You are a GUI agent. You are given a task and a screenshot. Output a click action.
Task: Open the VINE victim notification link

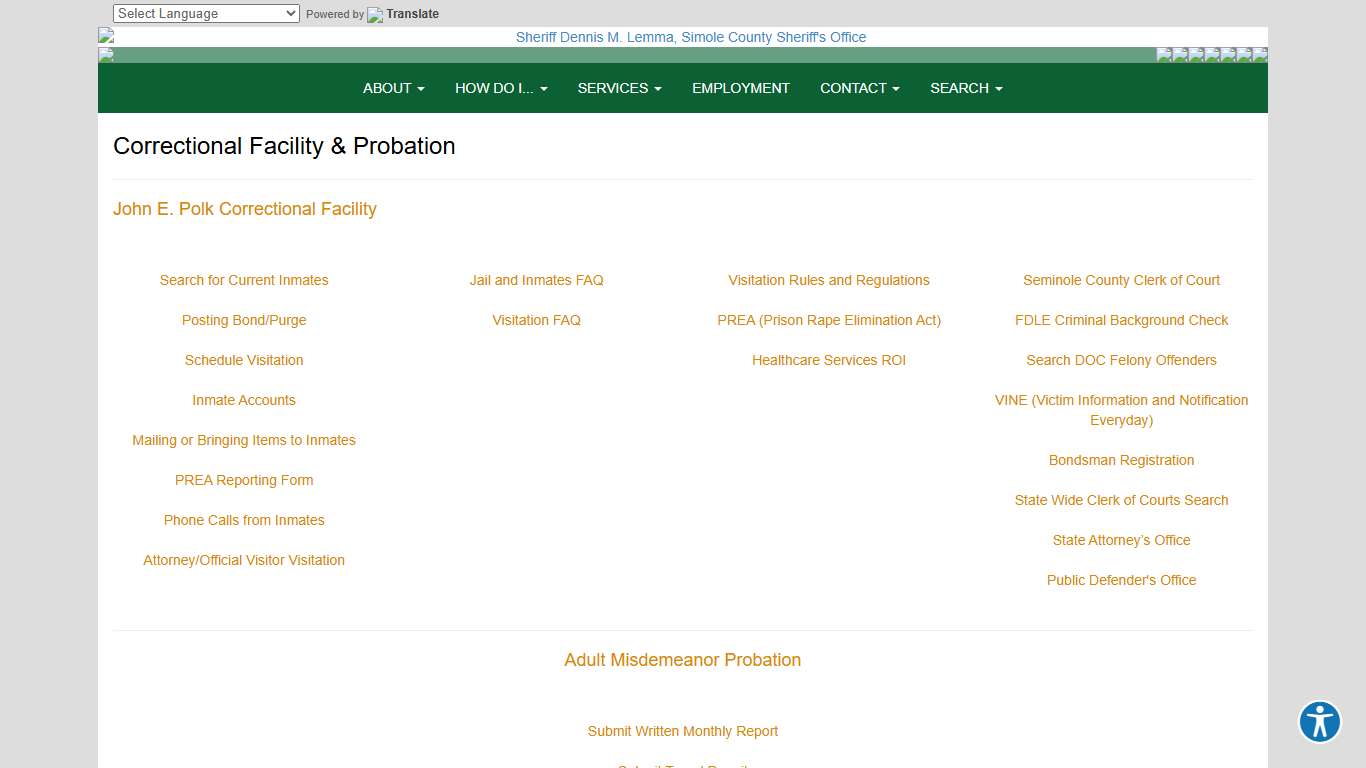1121,410
